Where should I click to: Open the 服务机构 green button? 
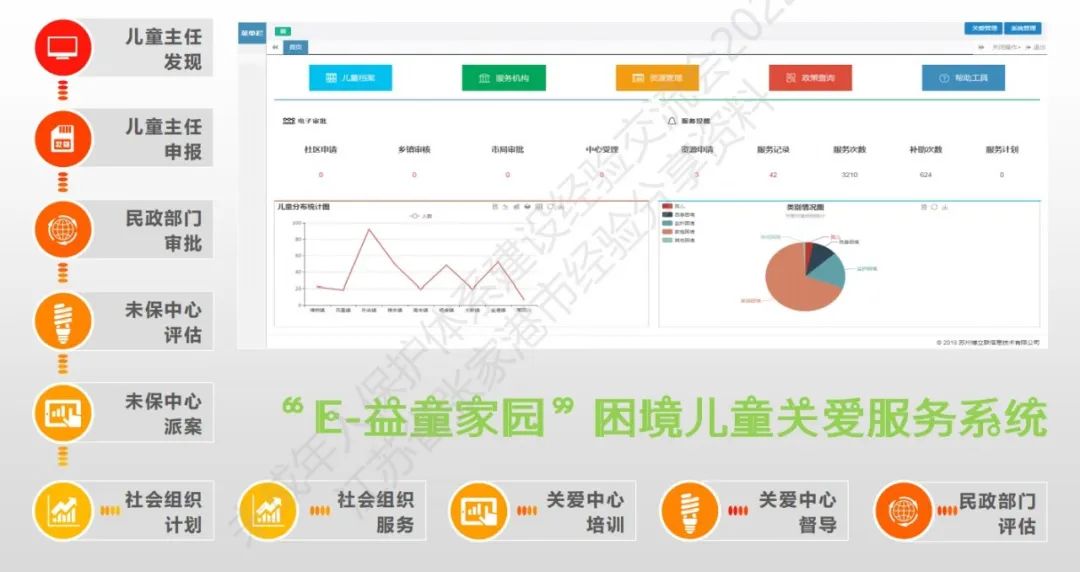tap(504, 78)
